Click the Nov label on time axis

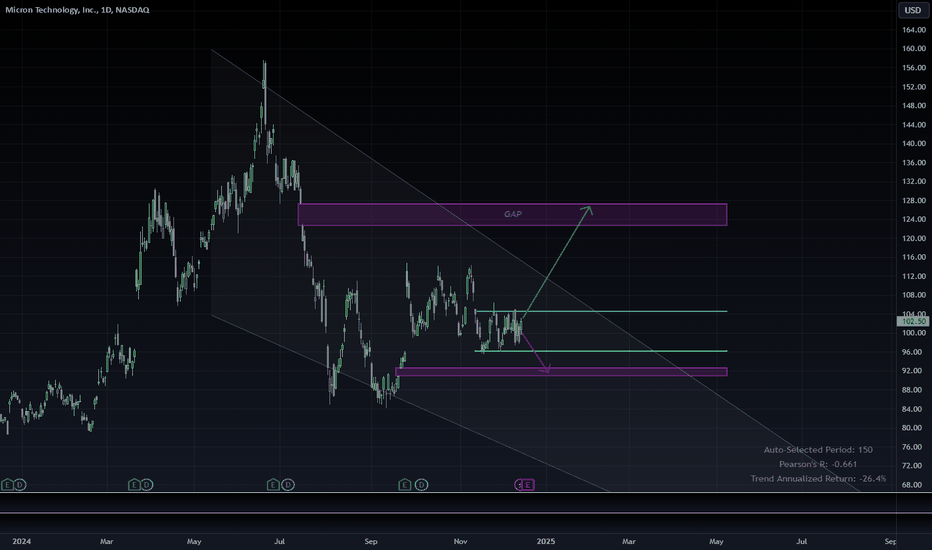[x=461, y=541]
